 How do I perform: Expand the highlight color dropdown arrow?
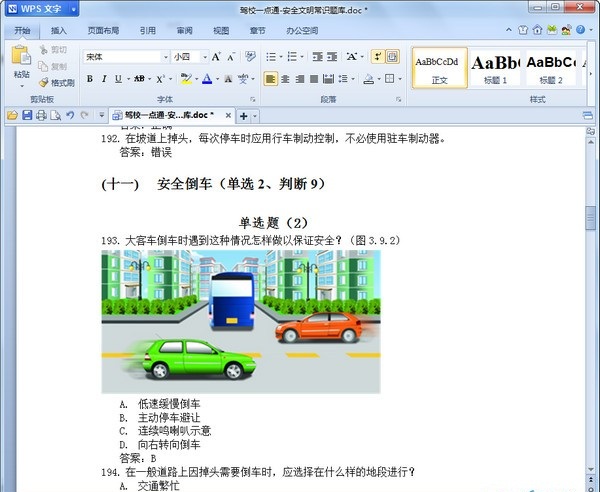point(196,79)
